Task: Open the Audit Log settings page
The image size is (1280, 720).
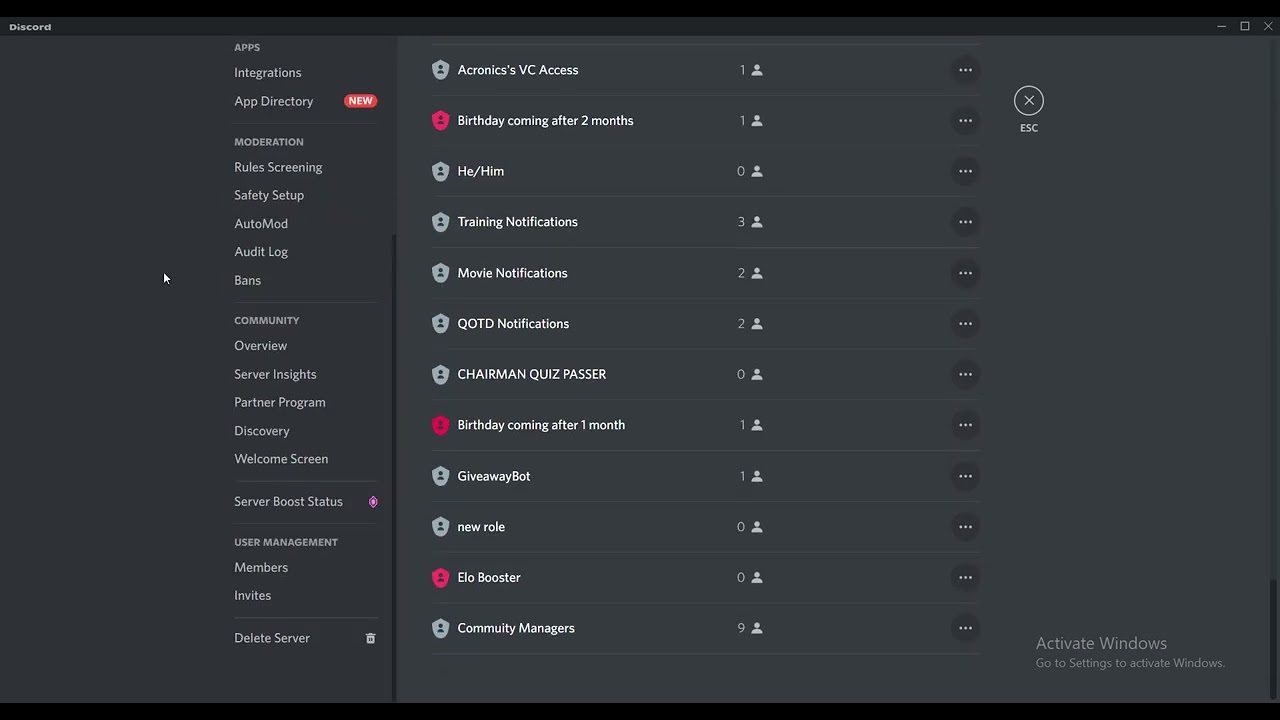Action: pyautogui.click(x=261, y=252)
